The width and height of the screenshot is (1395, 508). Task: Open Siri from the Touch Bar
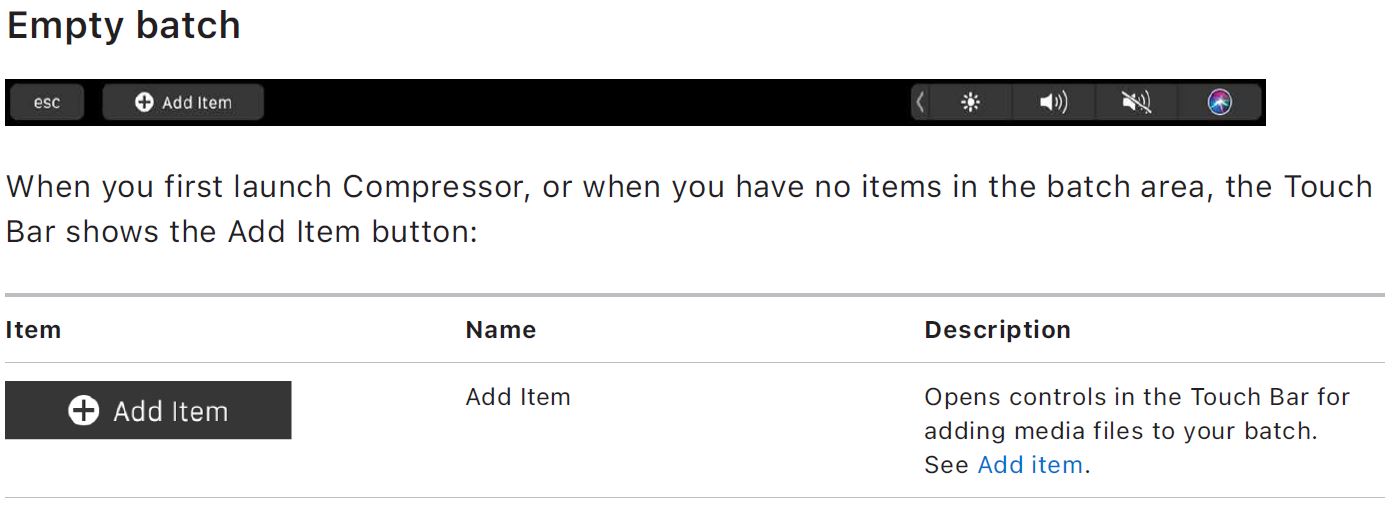(x=1219, y=102)
